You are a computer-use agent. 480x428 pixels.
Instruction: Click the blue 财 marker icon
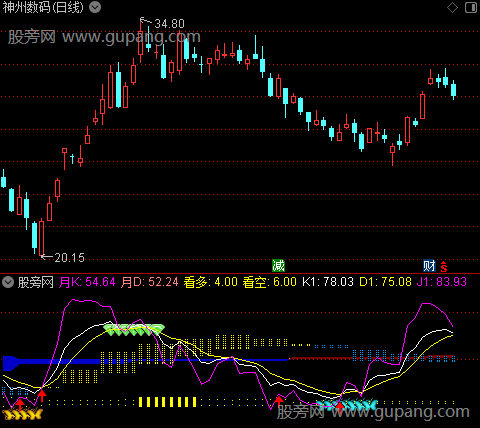(429, 266)
